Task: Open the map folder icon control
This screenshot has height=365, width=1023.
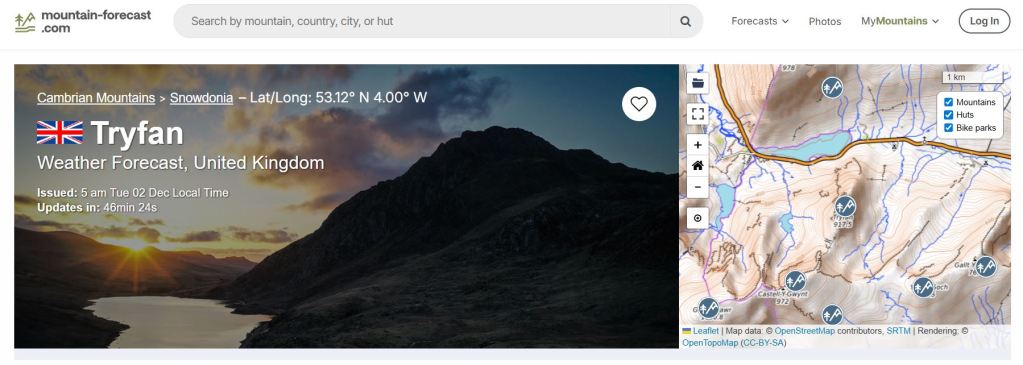Action: (697, 83)
